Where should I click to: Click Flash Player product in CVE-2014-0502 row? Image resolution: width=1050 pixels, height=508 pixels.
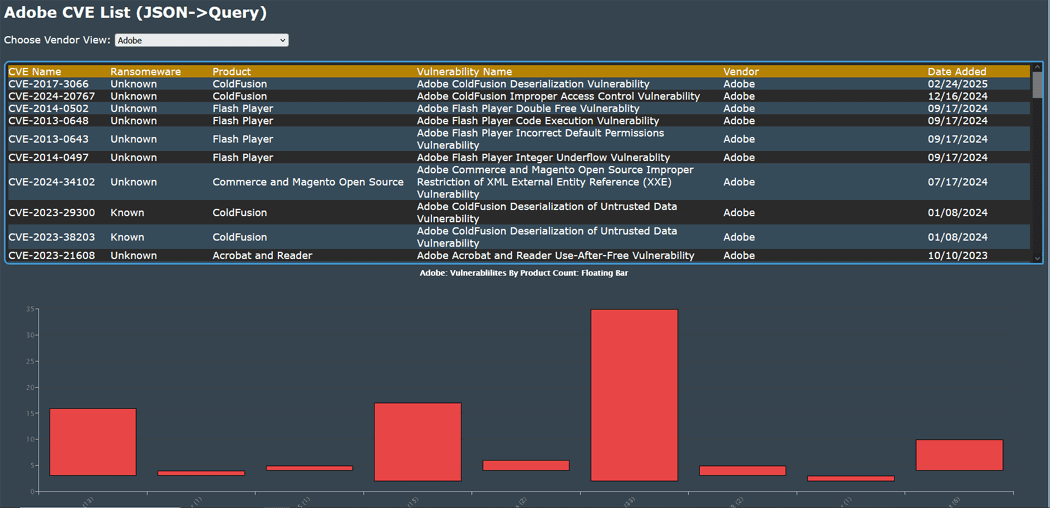click(x=242, y=108)
